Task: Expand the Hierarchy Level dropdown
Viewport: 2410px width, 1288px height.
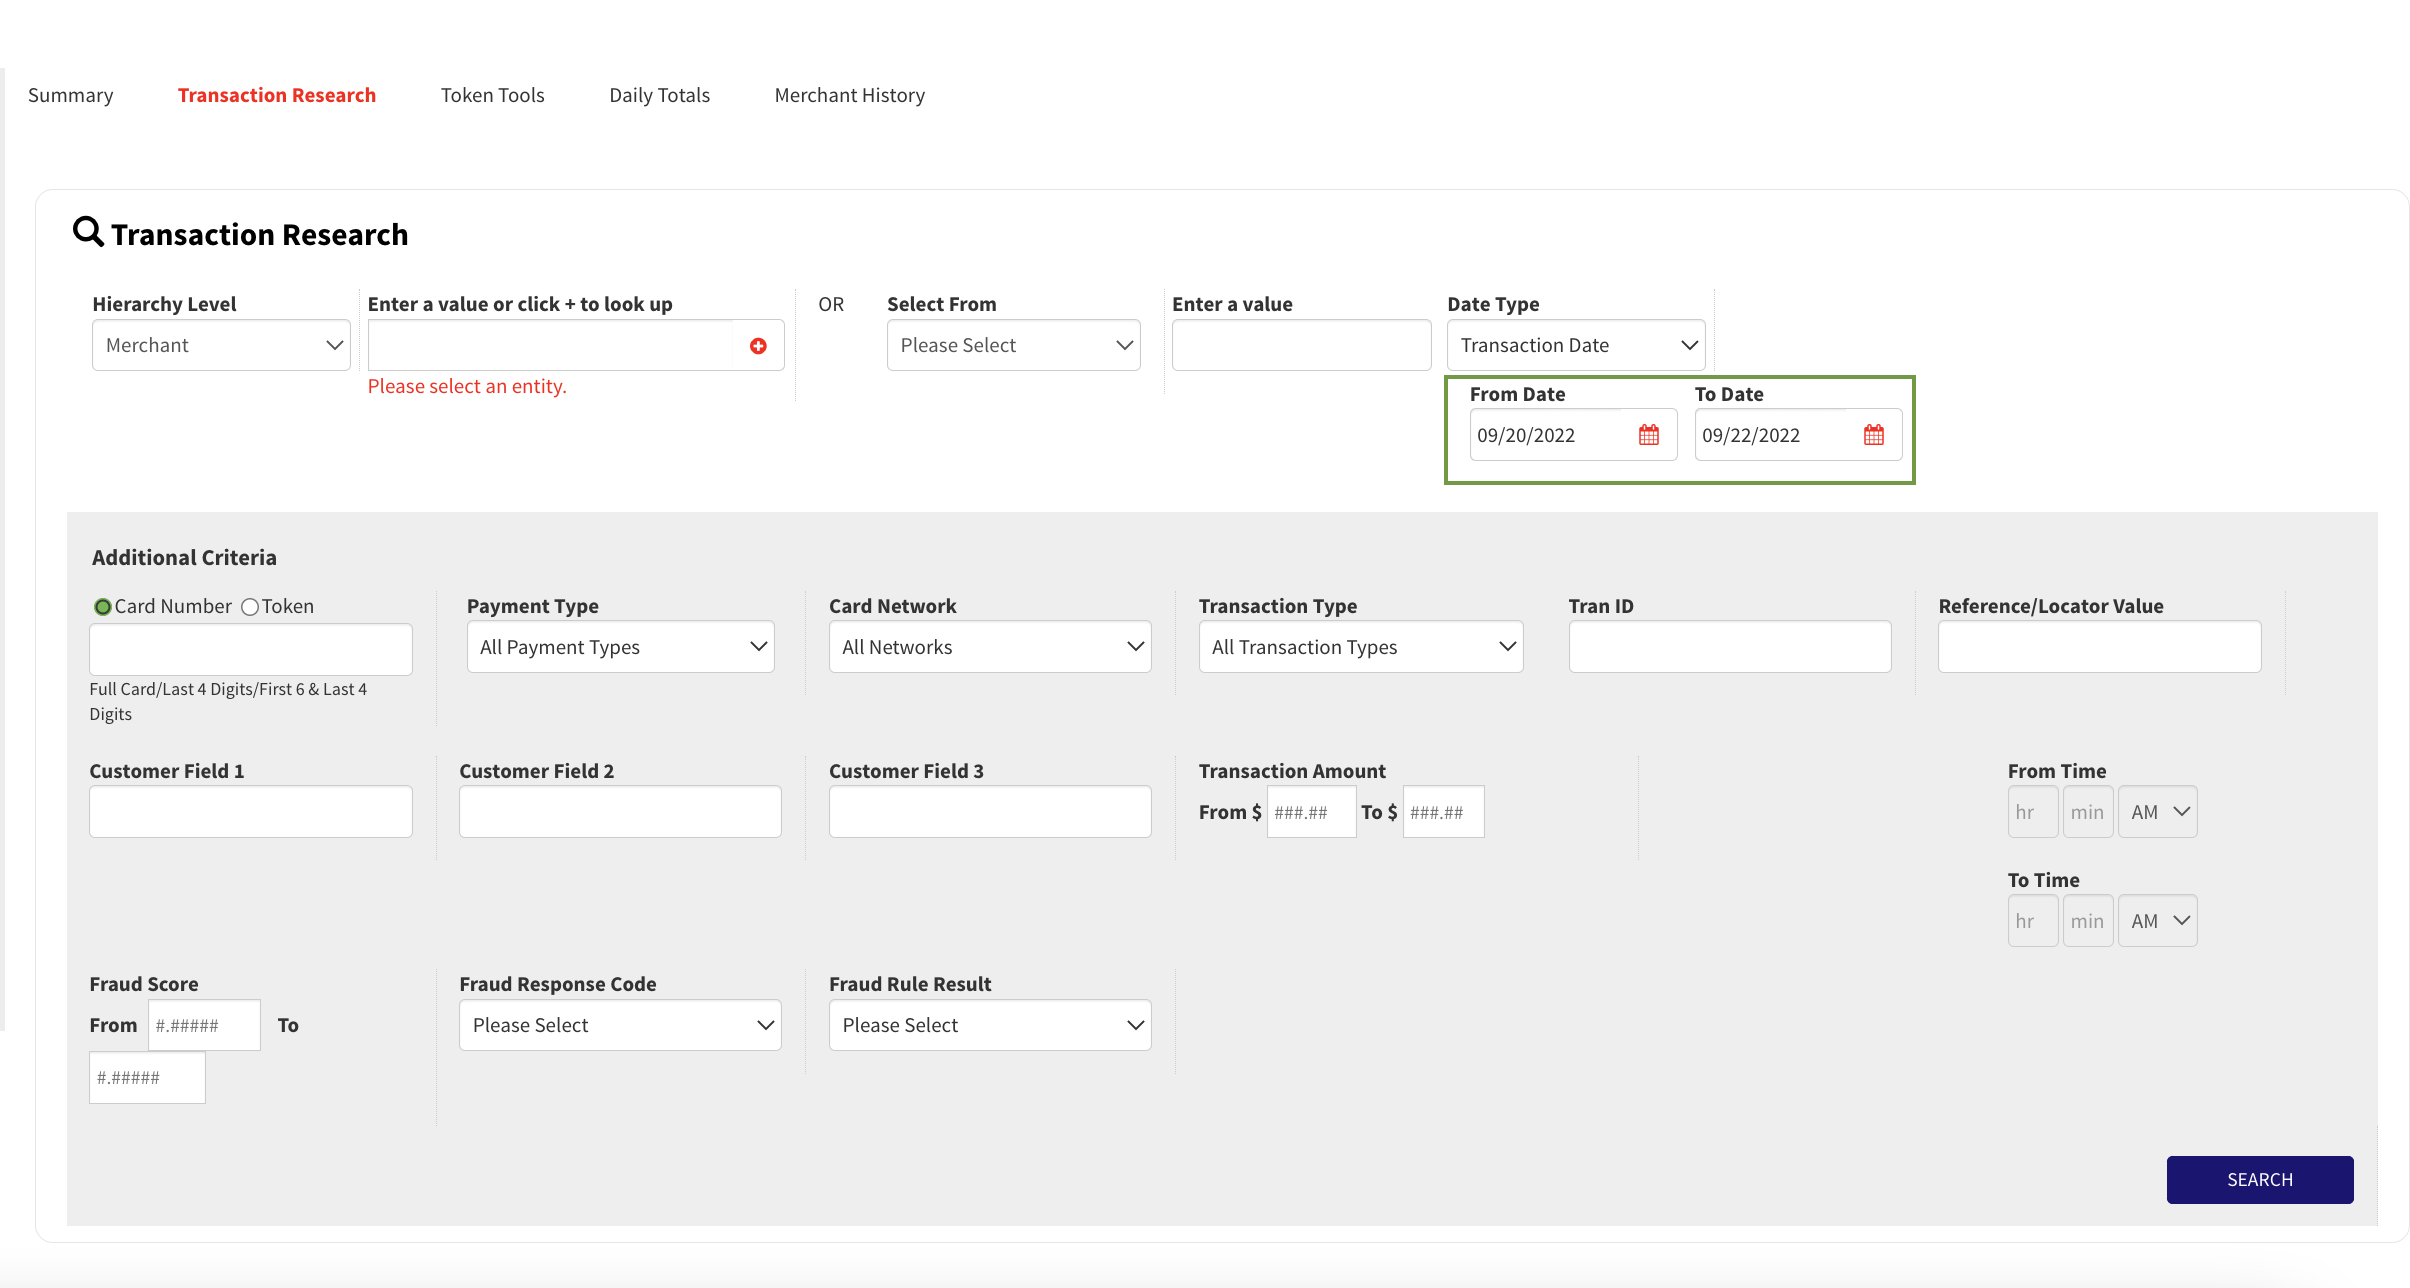Action: [222, 344]
